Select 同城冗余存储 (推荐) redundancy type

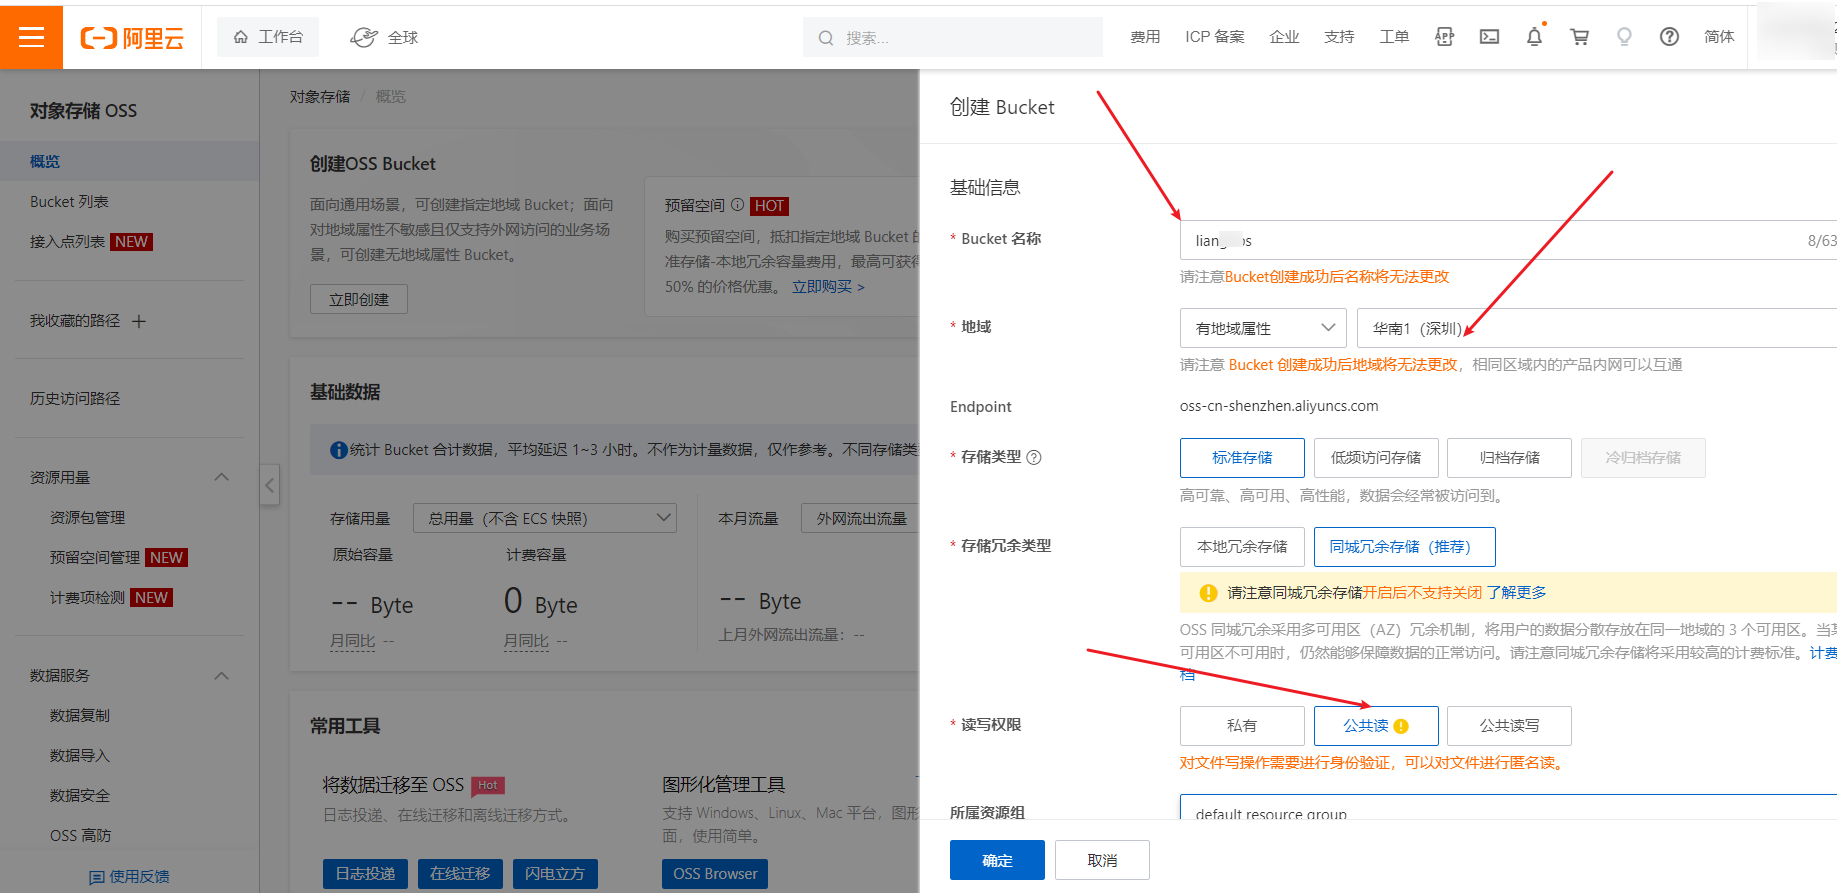point(1405,547)
